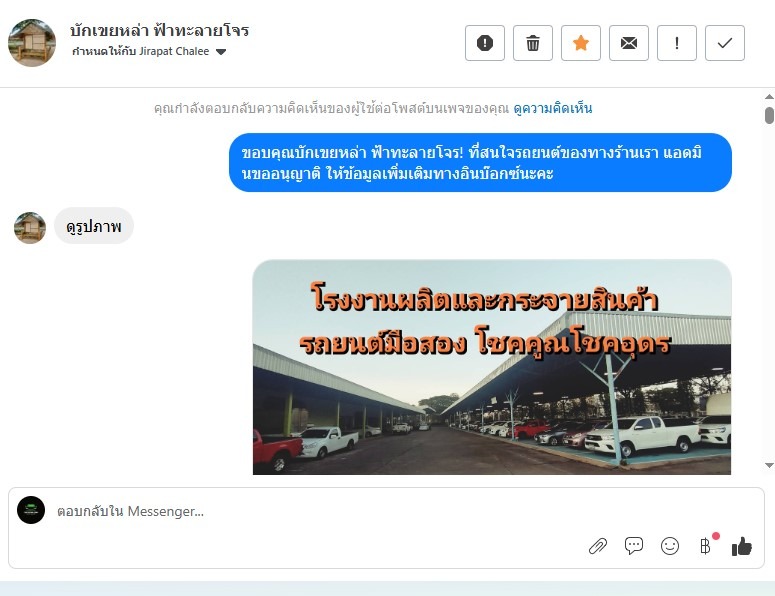This screenshot has height=596, width=775.
Task: Open the ดูความคิดเห็น link
Action: click(553, 108)
